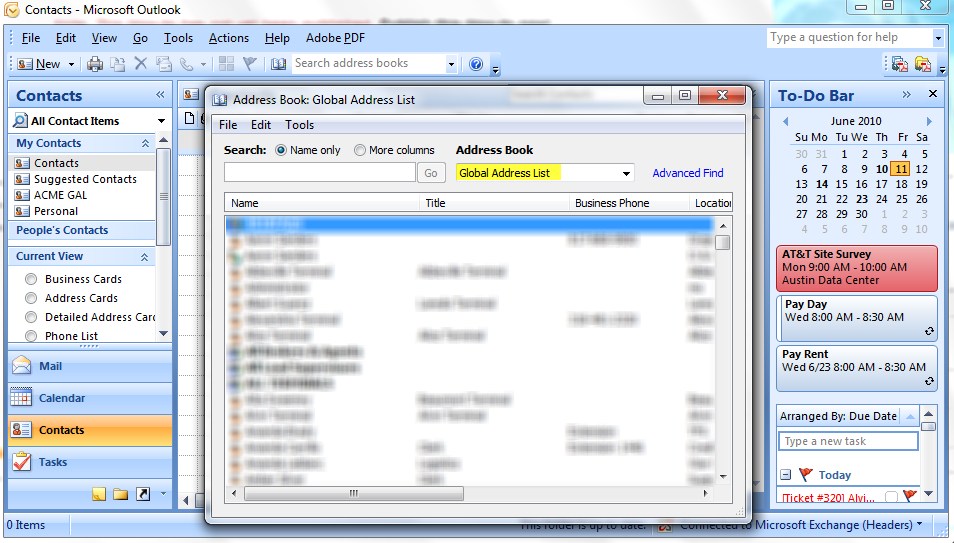Open the New item dropdown arrow

71,64
